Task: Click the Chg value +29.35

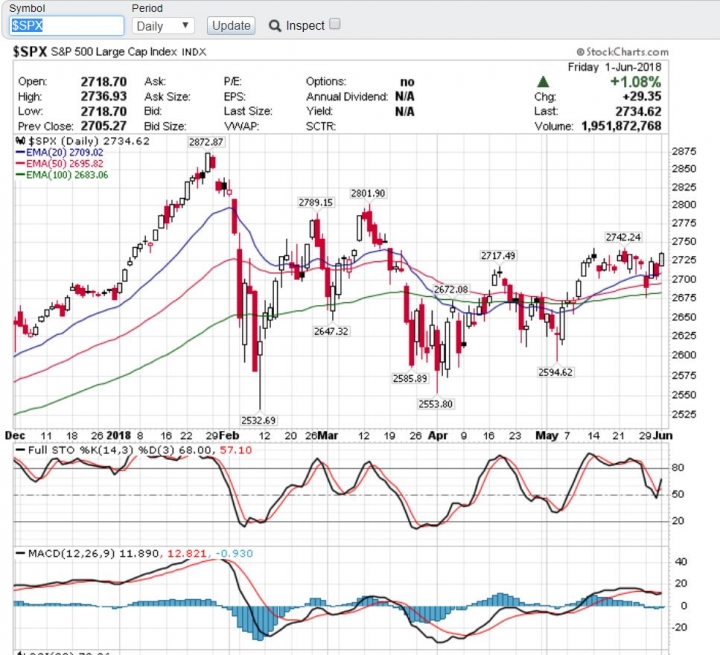Action: pos(642,96)
